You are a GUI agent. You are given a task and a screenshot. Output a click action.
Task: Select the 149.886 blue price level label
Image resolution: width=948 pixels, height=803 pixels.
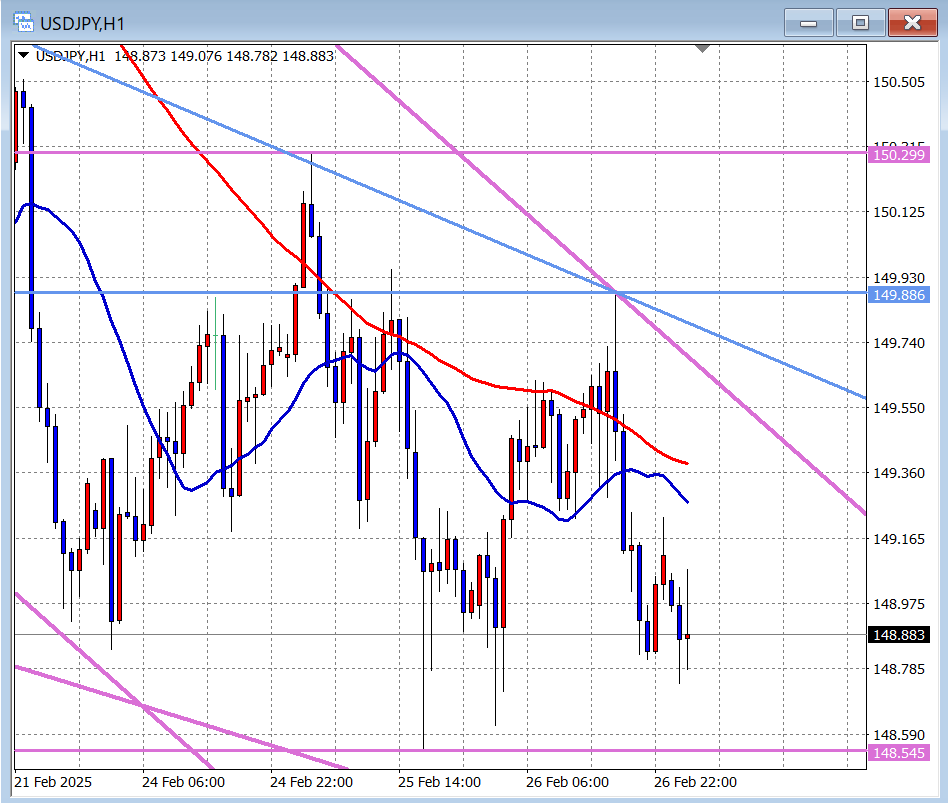[900, 295]
